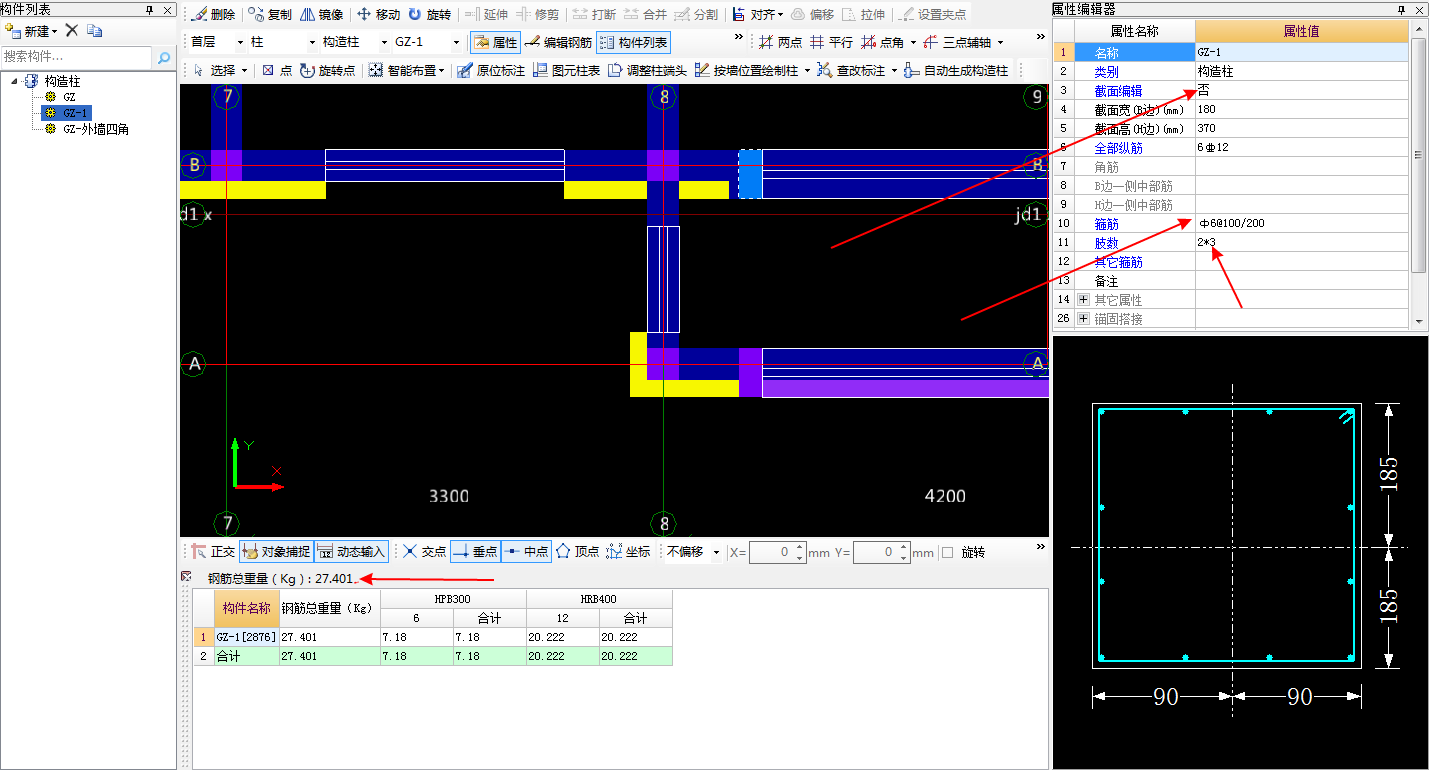The height and width of the screenshot is (770, 1429).
Task: Click 调整柱端头 (adjust column end)
Action: pos(648,71)
